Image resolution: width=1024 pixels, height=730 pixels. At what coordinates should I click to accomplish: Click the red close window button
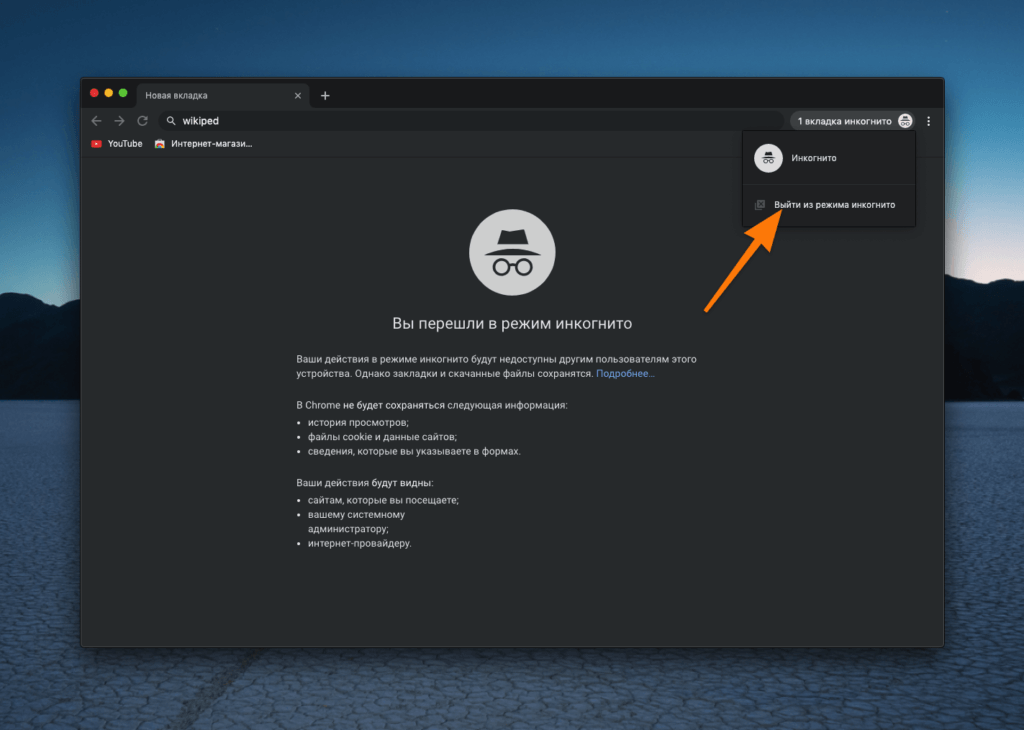(94, 93)
